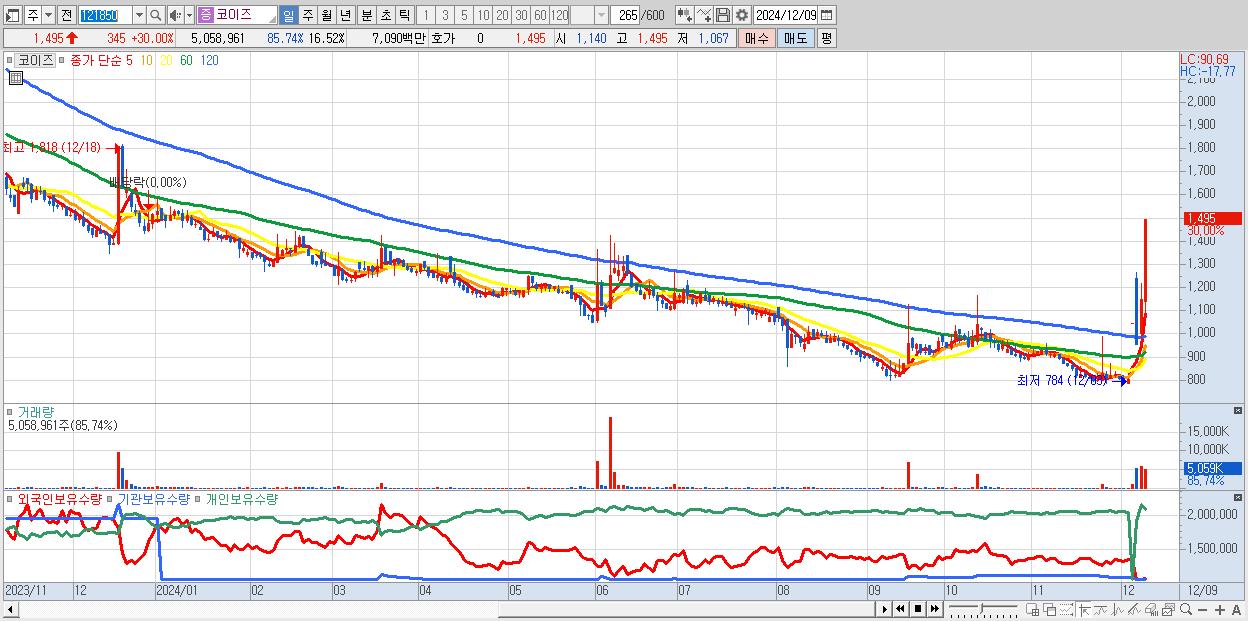This screenshot has width=1248, height=621.
Task: Select the 년 yearly chart period
Action: pos(345,15)
